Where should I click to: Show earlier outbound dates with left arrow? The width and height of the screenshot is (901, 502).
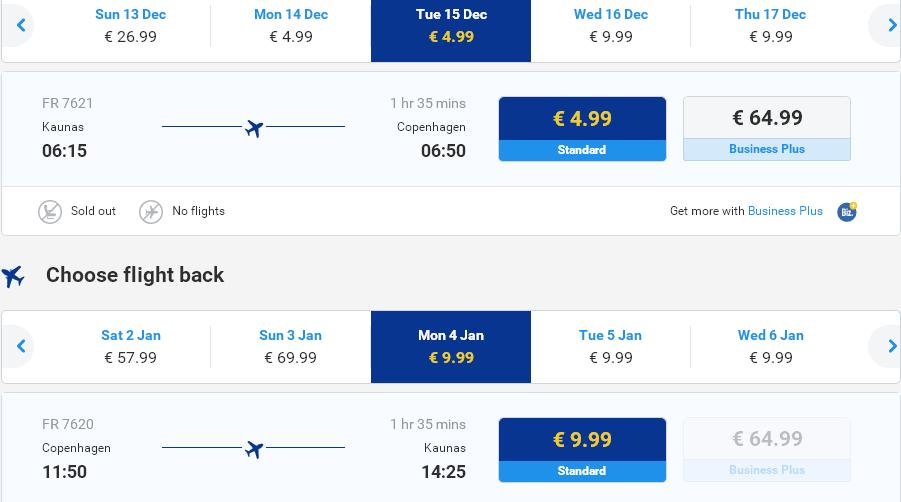tap(21, 25)
